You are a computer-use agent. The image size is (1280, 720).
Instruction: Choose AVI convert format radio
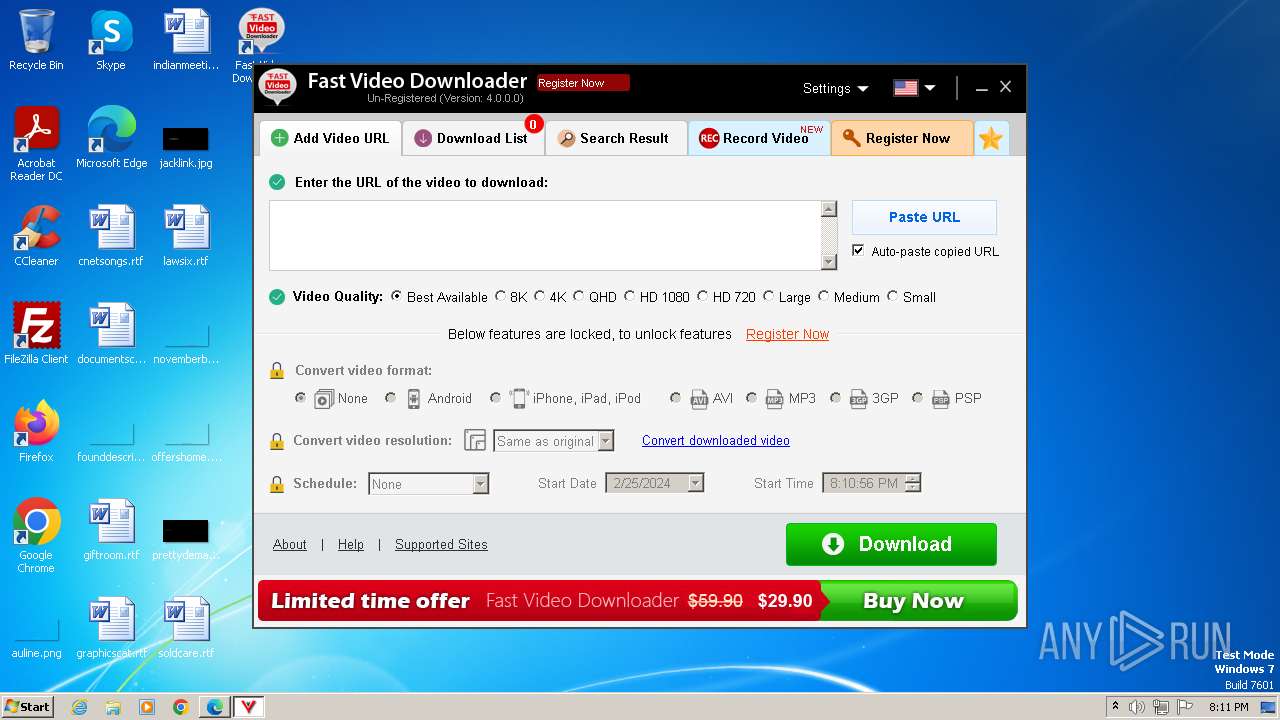(675, 398)
